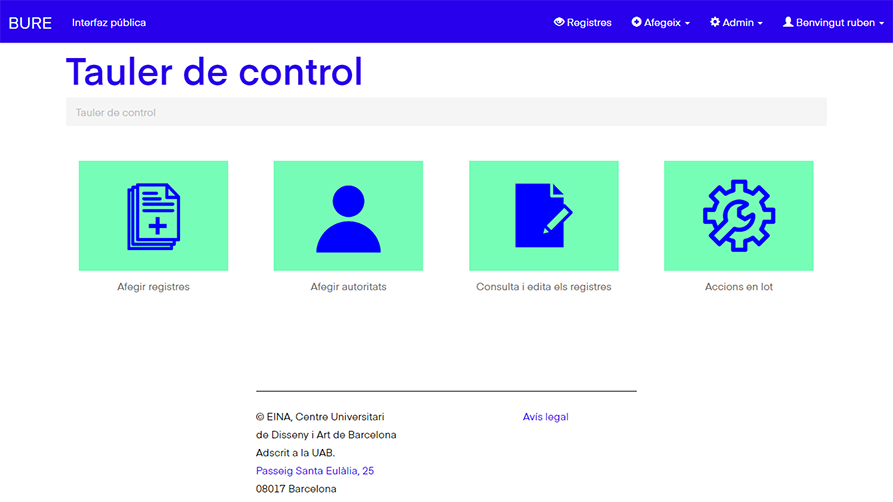Open the Benvingut ruben dropdown caret

[x=881, y=23]
